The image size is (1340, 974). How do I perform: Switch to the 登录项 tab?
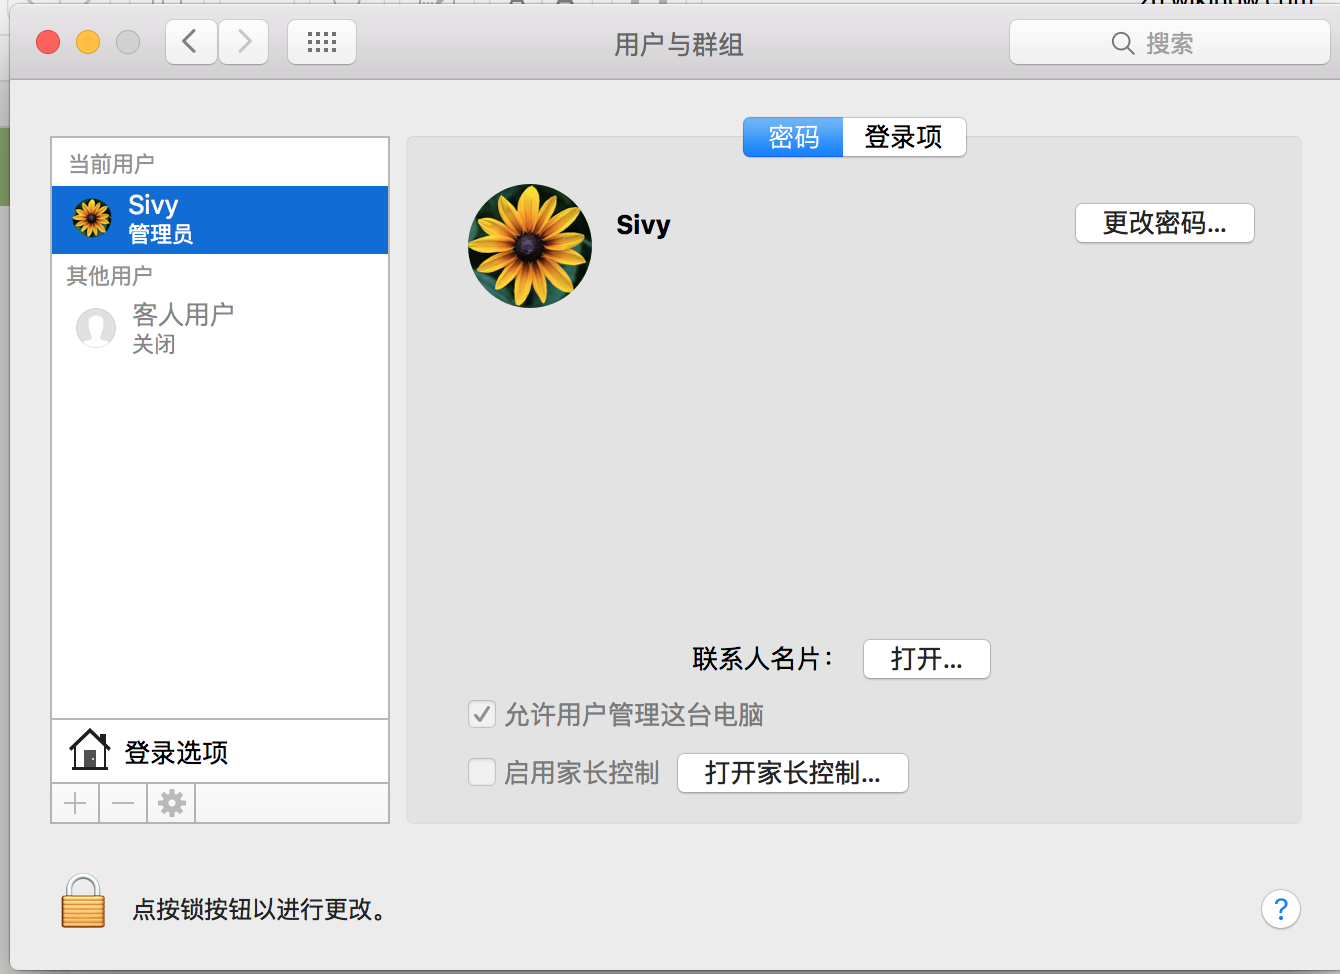[x=904, y=137]
